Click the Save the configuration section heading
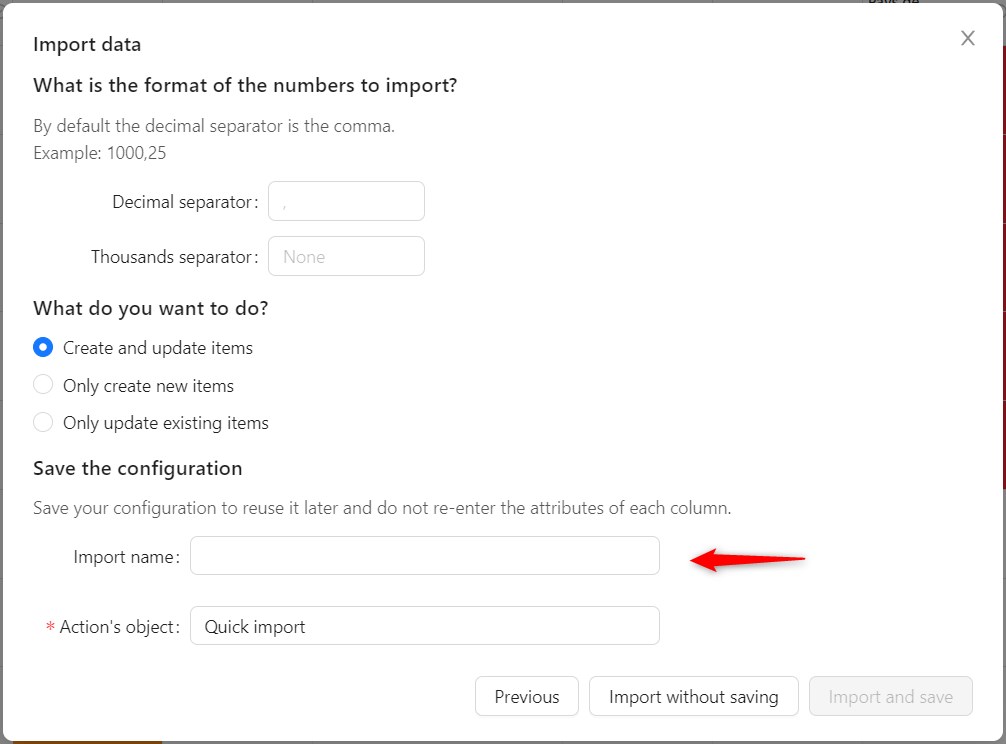The height and width of the screenshot is (744, 1006). tap(138, 468)
